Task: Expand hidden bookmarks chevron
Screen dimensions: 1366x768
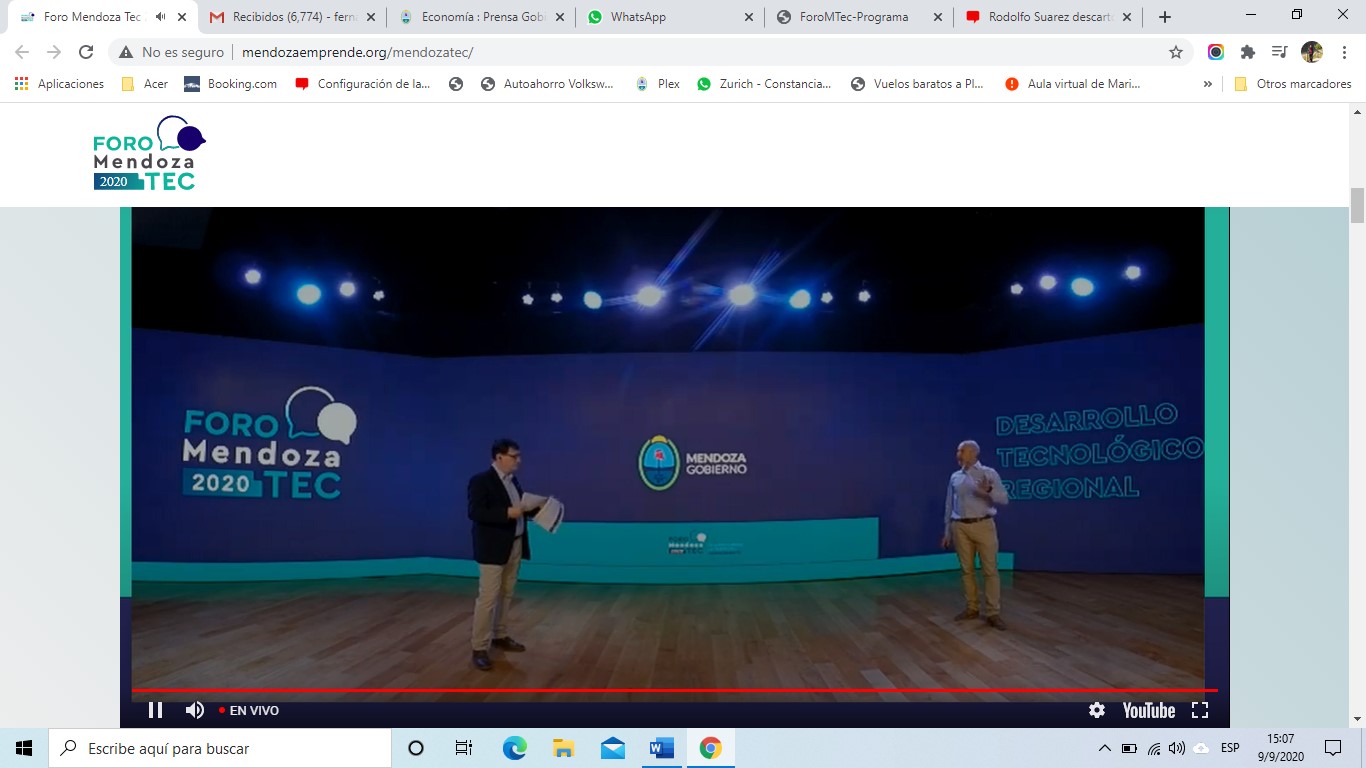Action: 1207,84
